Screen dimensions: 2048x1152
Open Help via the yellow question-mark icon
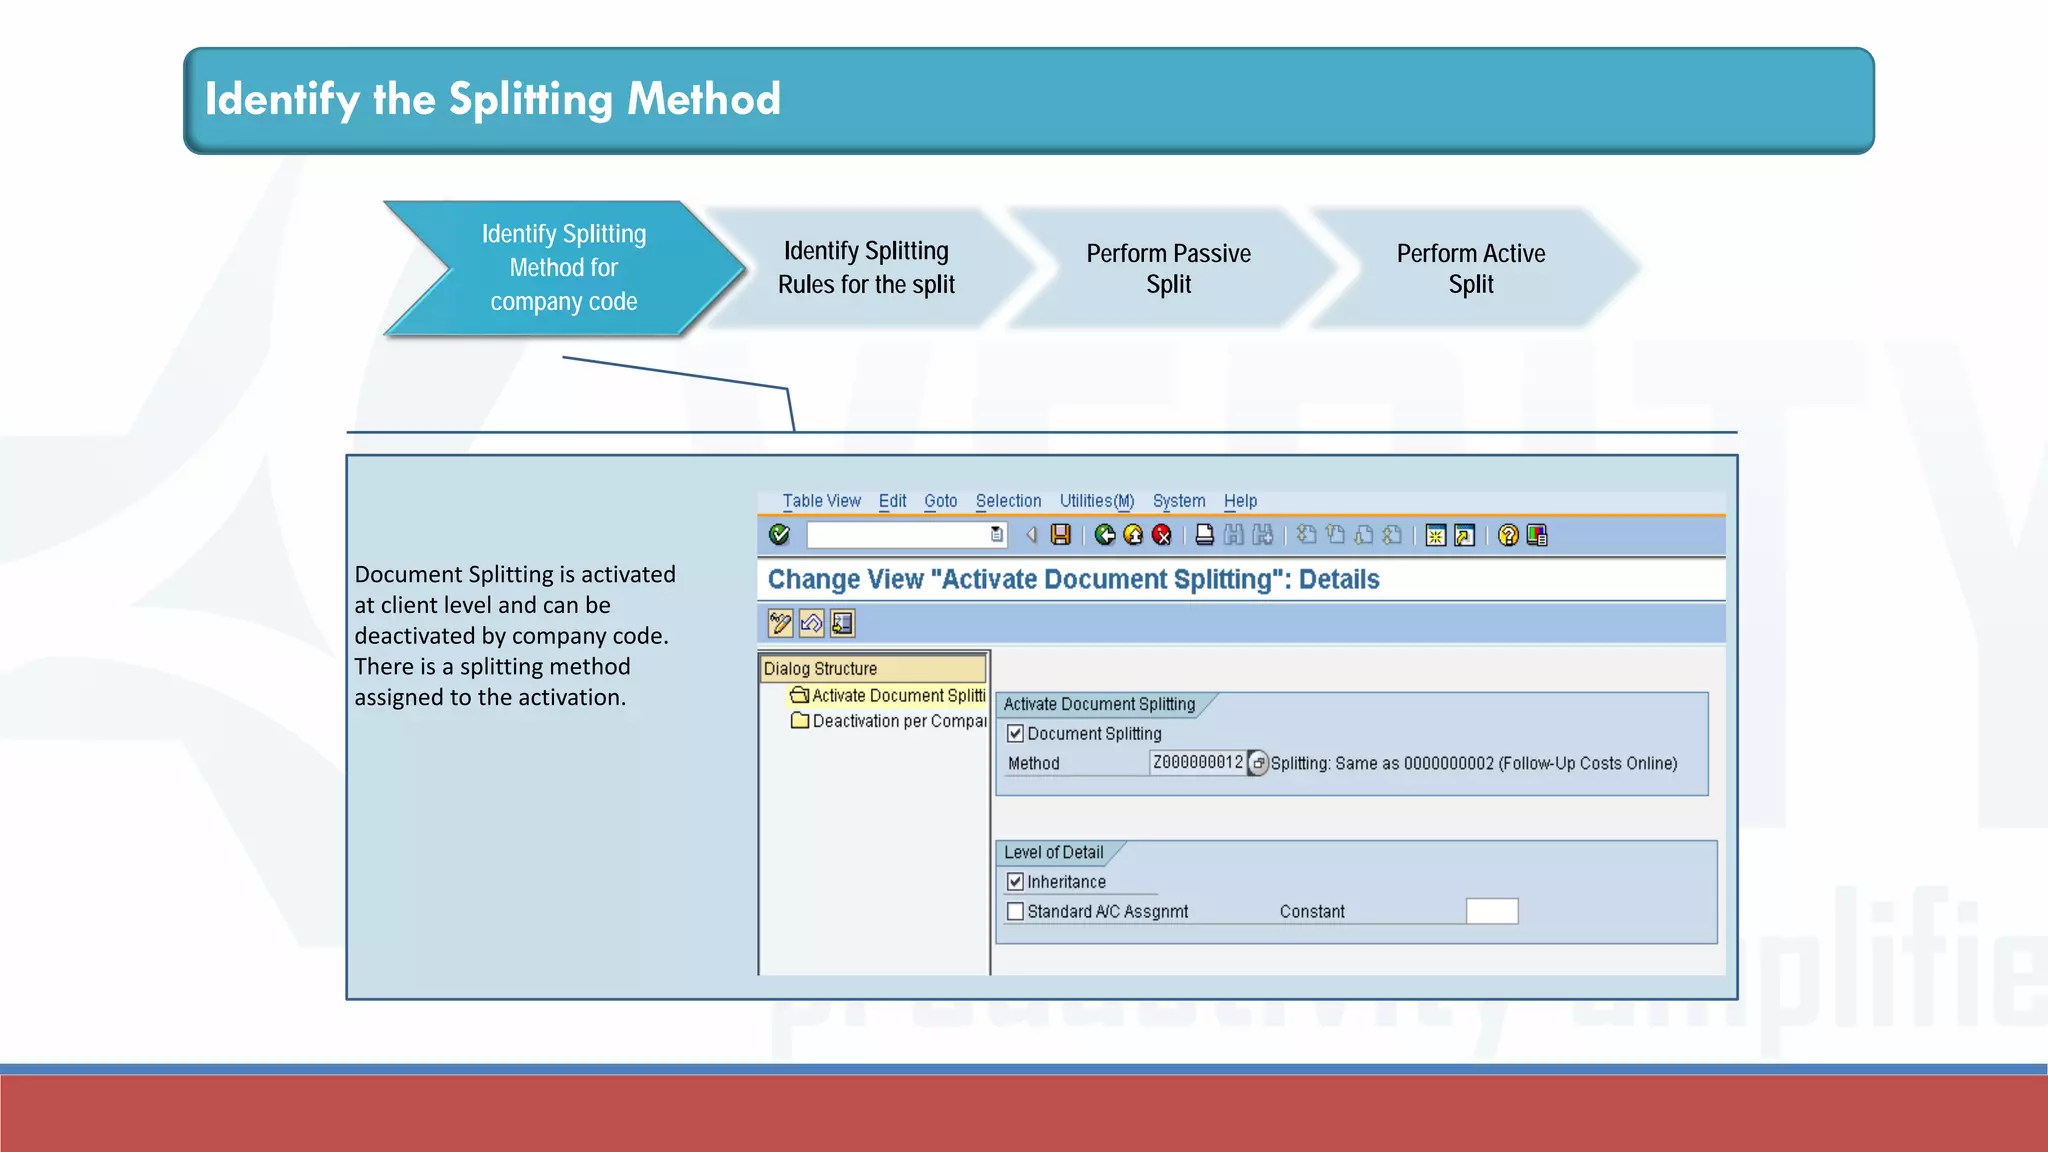(x=1508, y=535)
